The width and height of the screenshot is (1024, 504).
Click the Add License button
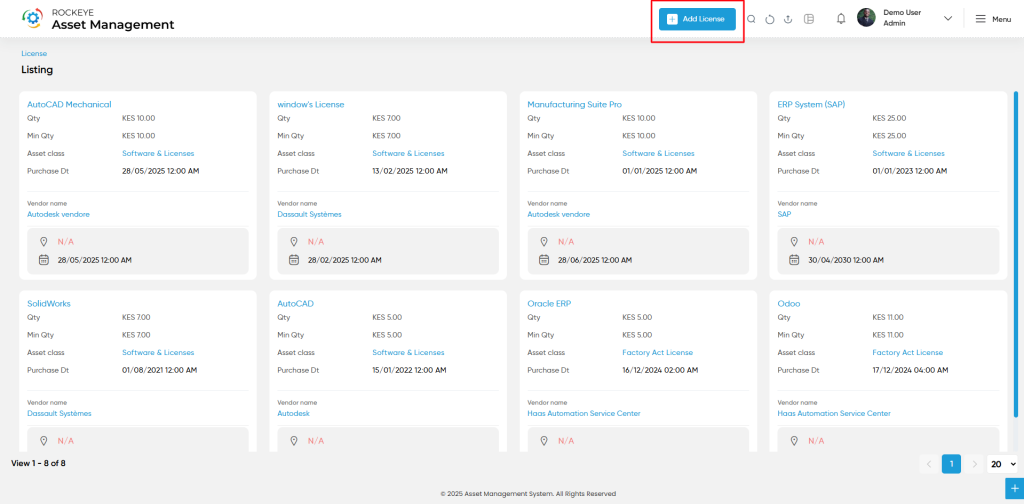697,19
